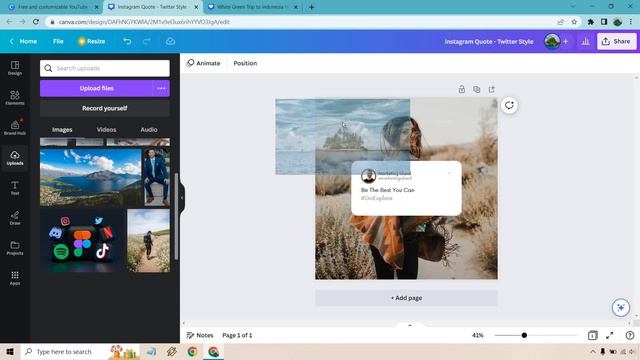Click the design title Instagram Quote - Twitter Style
The image size is (640, 360).
(489, 41)
